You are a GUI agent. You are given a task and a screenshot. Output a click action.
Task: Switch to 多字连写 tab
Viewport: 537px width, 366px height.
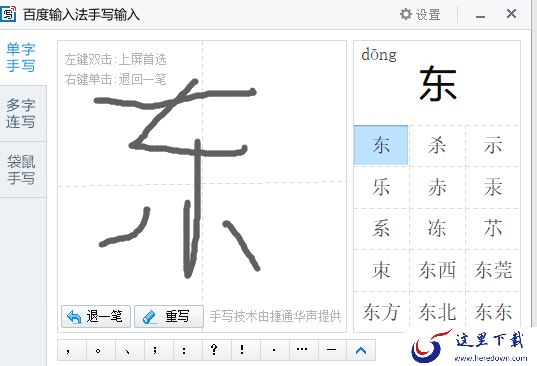pos(21,114)
